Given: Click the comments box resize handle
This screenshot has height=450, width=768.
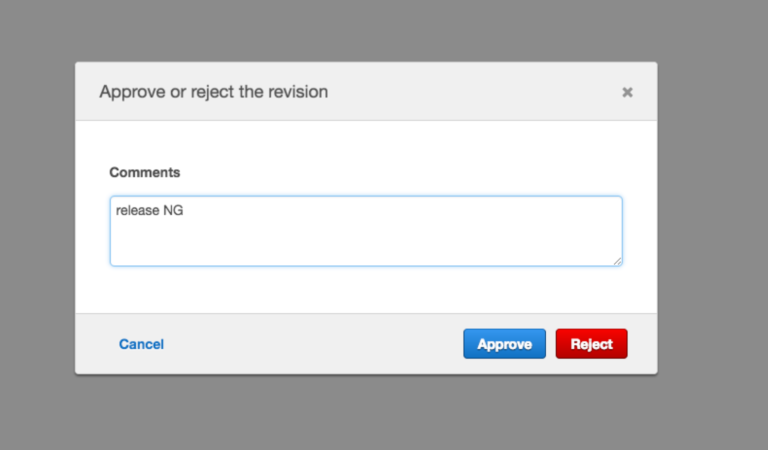Looking at the screenshot, I should point(617,261).
